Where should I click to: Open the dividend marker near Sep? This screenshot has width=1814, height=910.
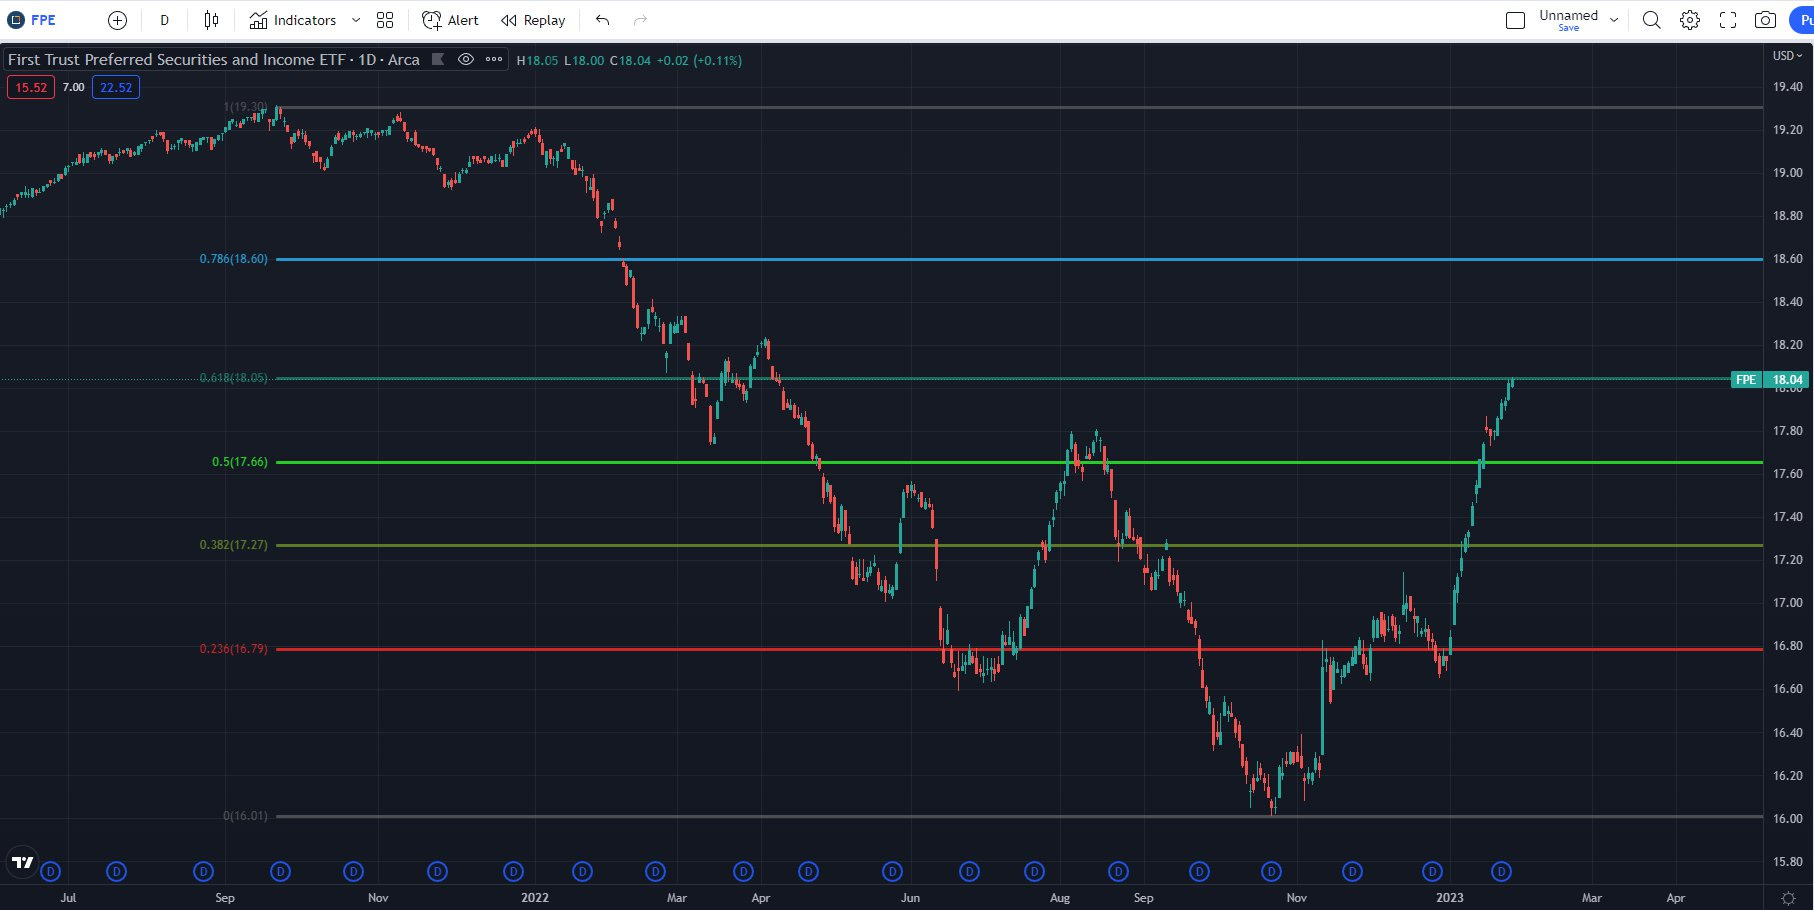tap(204, 872)
